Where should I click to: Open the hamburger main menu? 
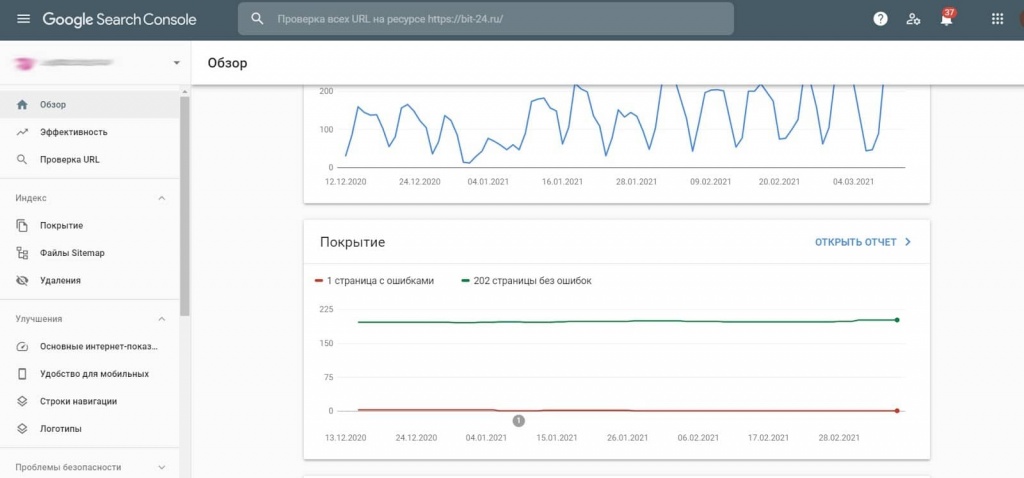[23, 19]
